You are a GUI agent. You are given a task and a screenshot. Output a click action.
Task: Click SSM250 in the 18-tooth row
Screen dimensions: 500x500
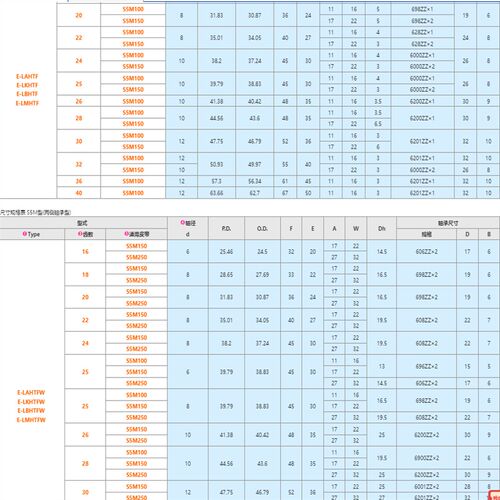(x=137, y=280)
